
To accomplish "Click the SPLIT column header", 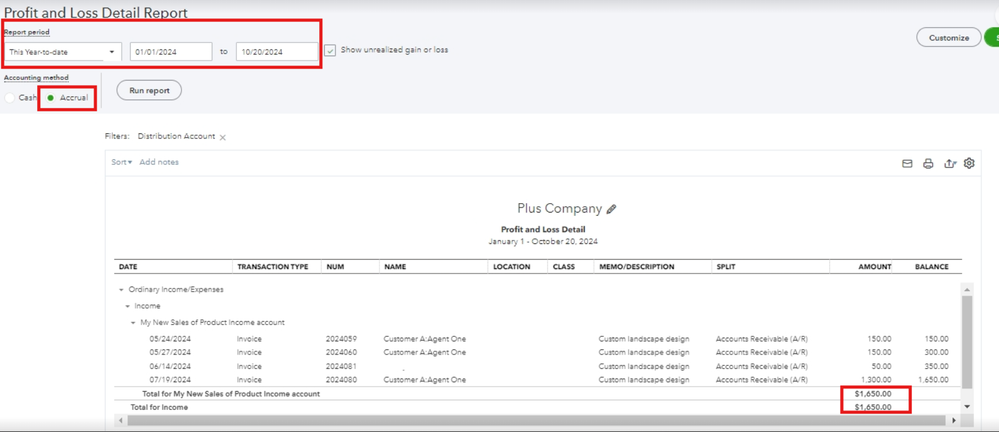I will pyautogui.click(x=725, y=267).
